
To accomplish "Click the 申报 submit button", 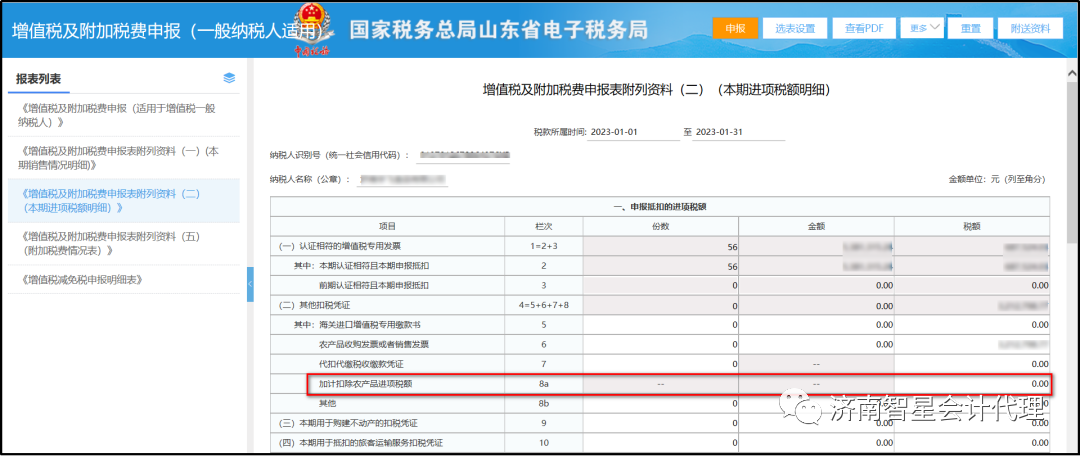I will coord(735,28).
